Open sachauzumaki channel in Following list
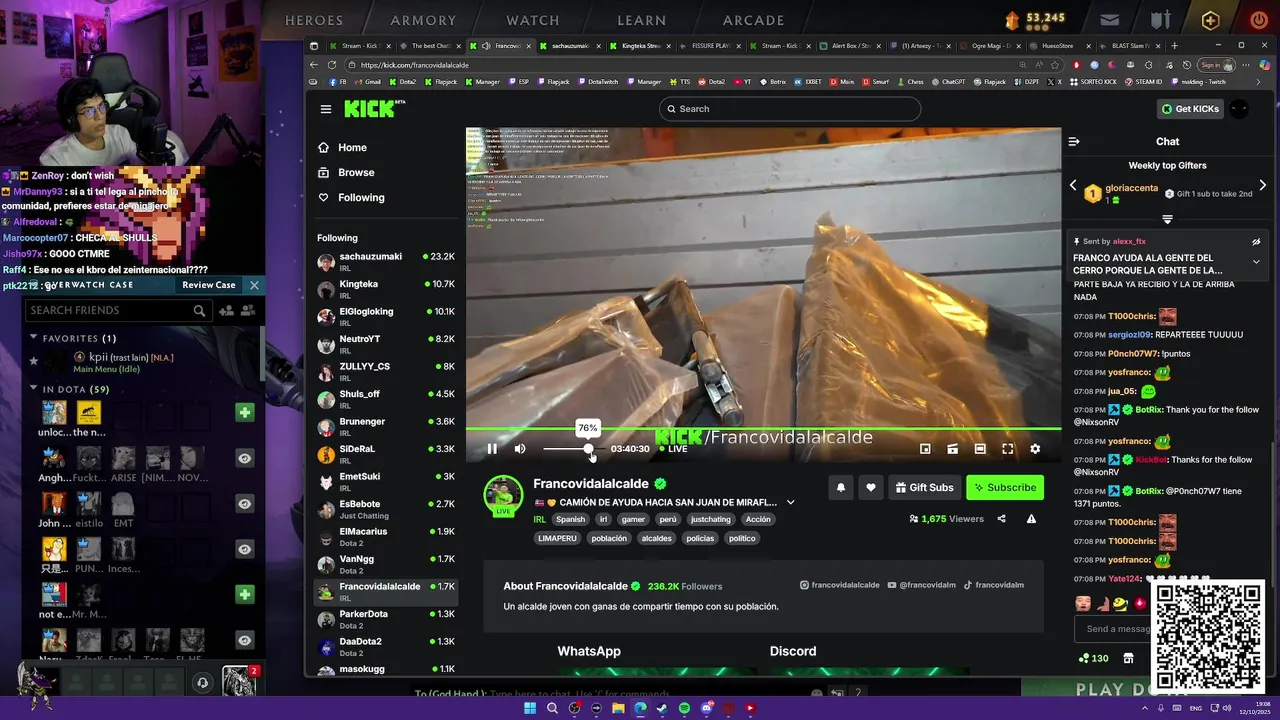Screen dimensions: 1280x720 coord(386,262)
